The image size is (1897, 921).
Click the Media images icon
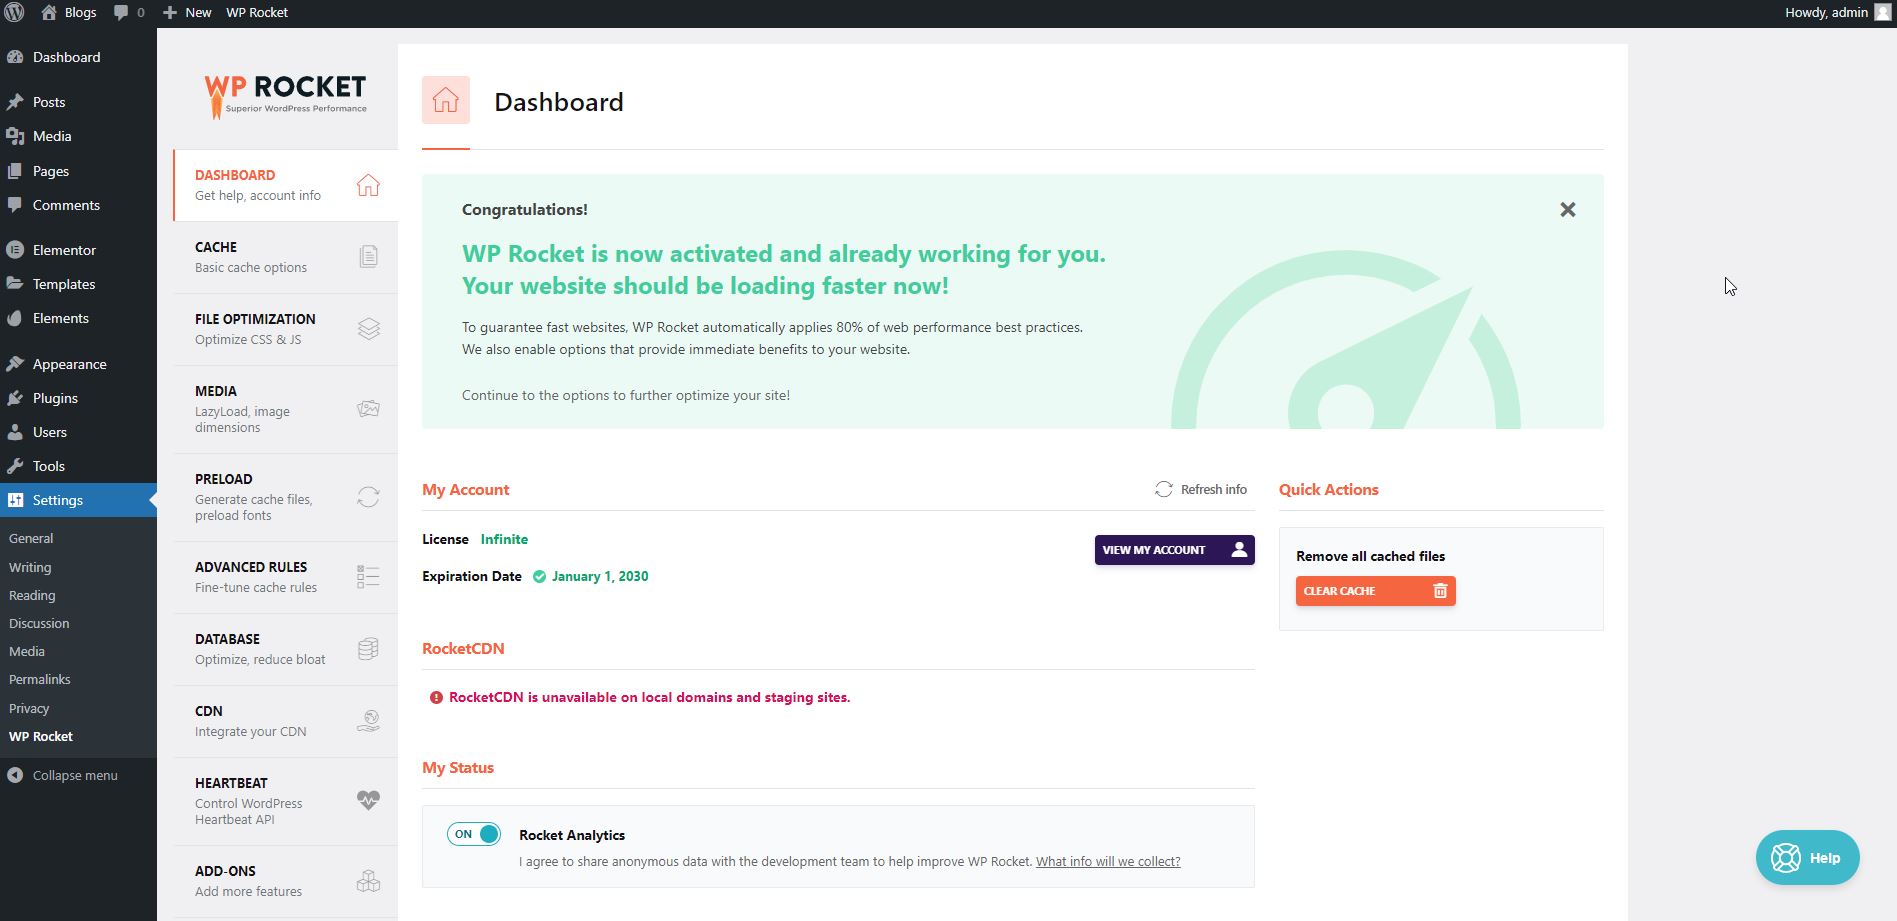pyautogui.click(x=368, y=409)
